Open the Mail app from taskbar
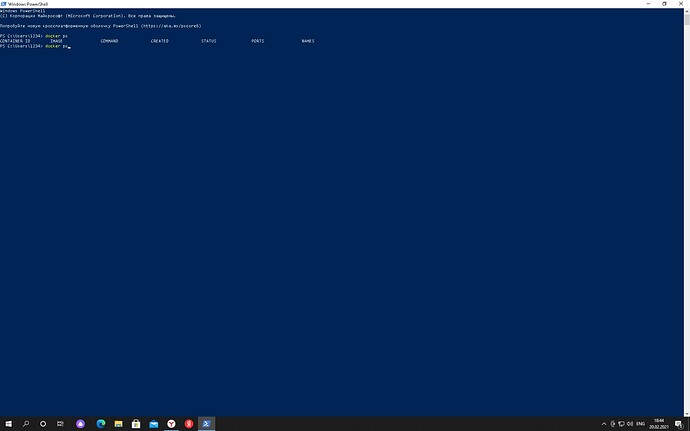 click(x=154, y=424)
